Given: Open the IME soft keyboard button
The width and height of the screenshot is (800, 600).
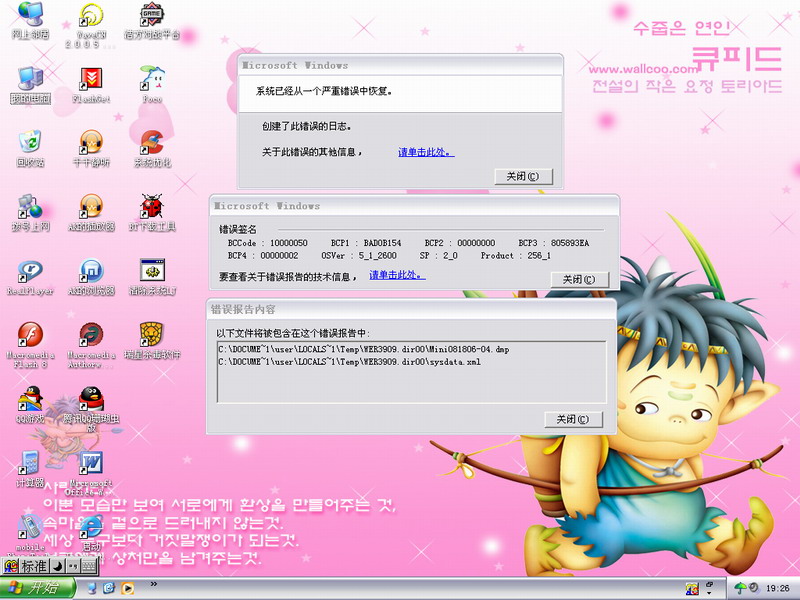Looking at the screenshot, I should [89, 566].
